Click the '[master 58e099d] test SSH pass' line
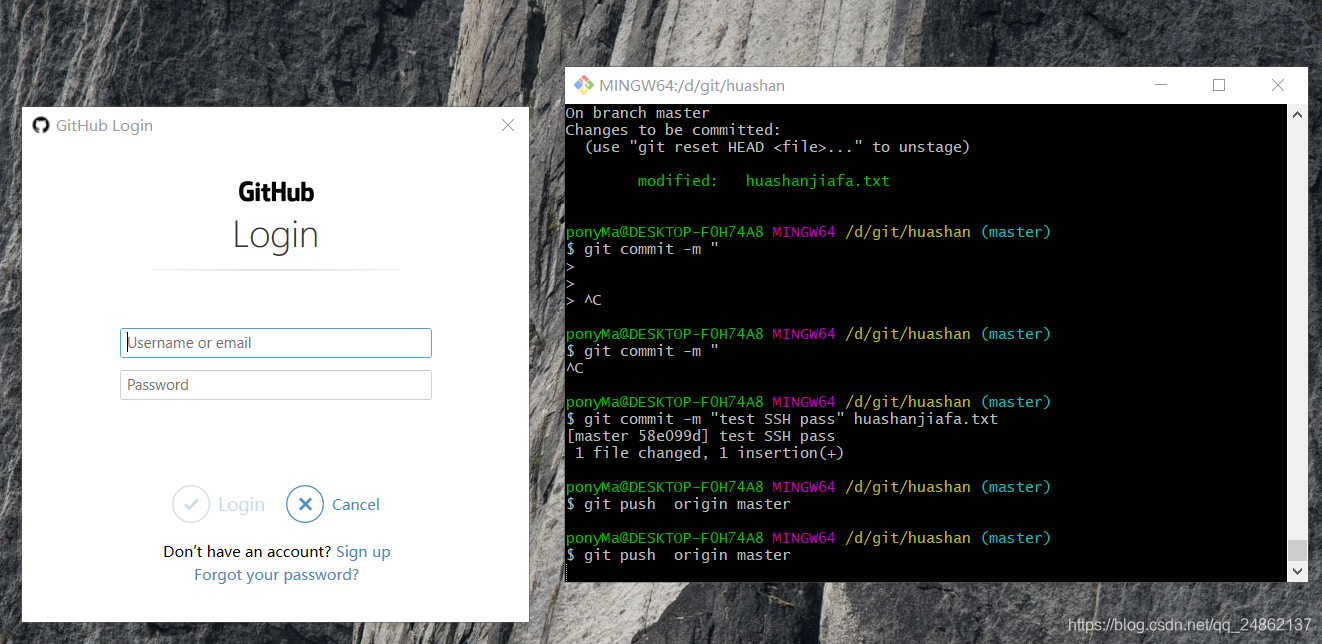Screen dimensions: 1322x644 pos(700,436)
